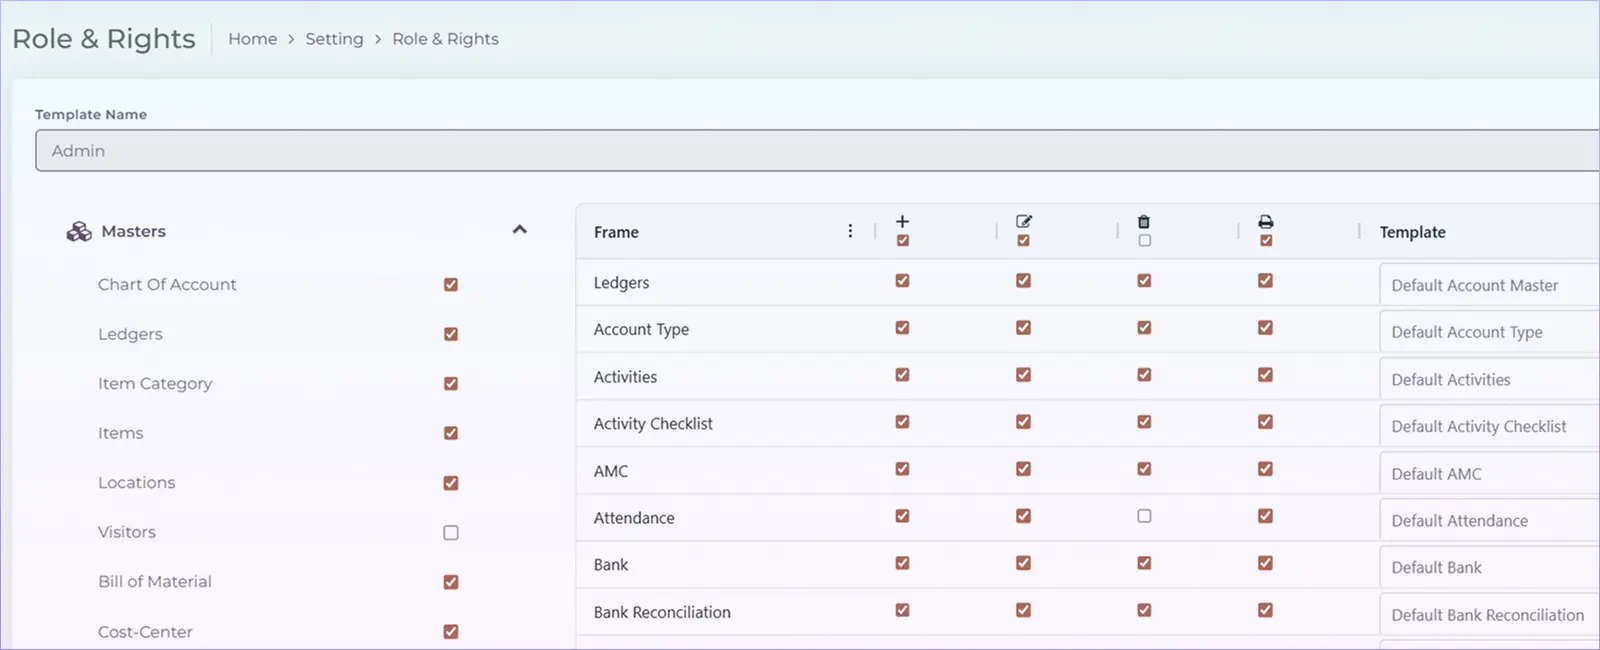The image size is (1600, 650).
Task: Open Default Activities template dropdown
Action: point(1489,379)
